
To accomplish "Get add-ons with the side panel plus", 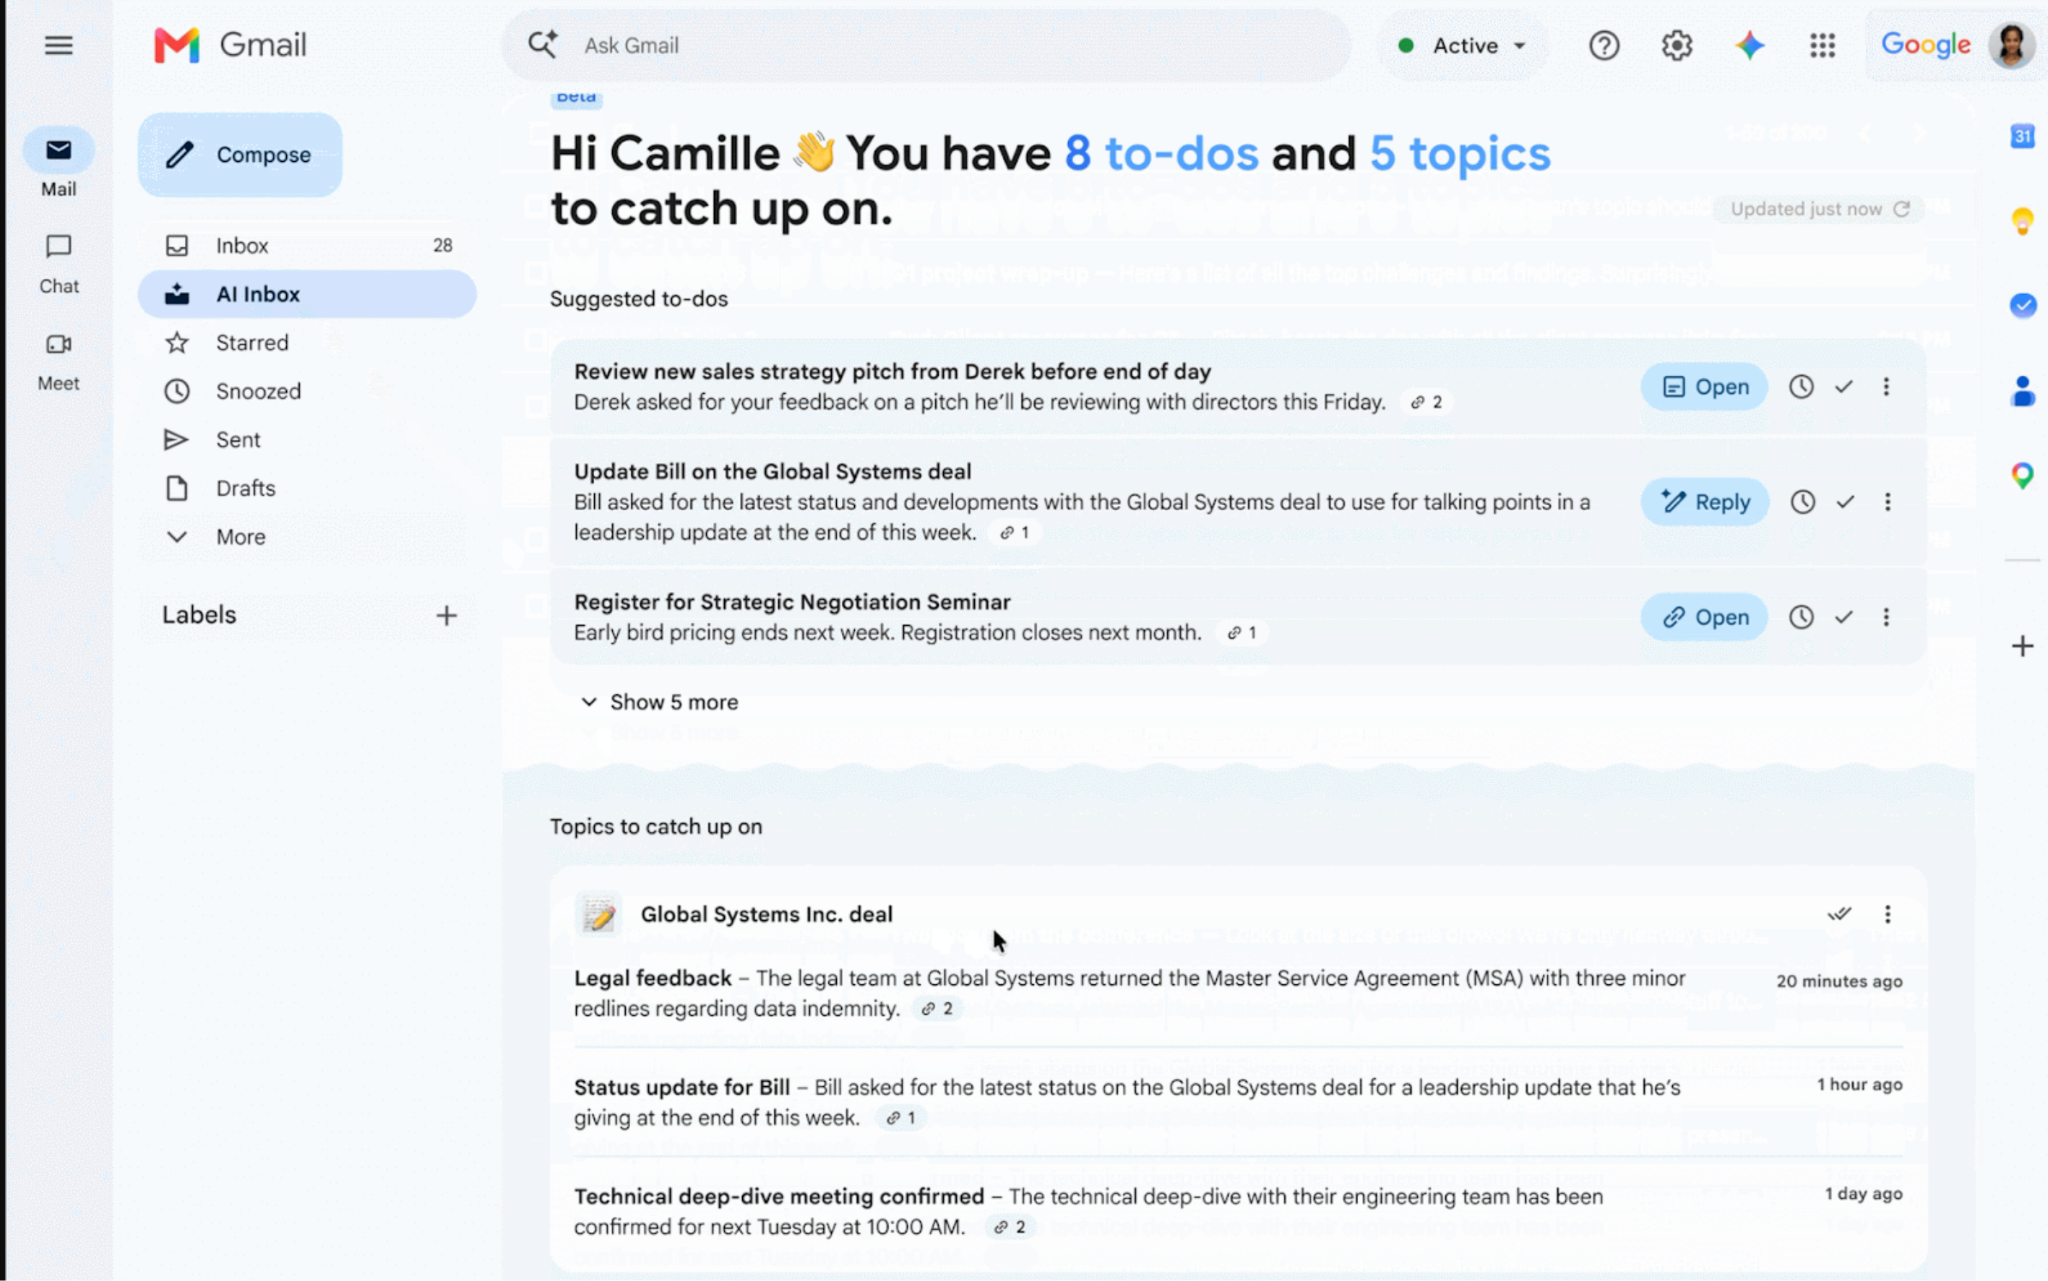I will click(x=2022, y=646).
